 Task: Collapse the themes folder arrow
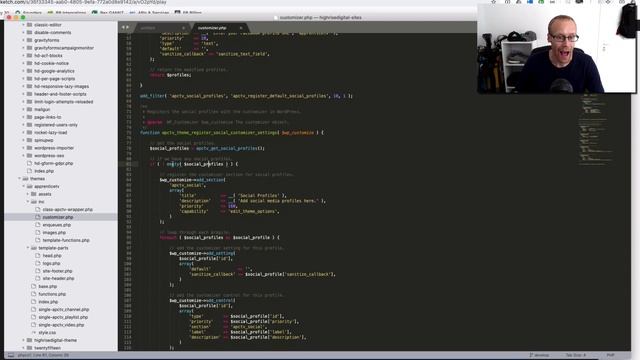pyautogui.click(x=19, y=179)
